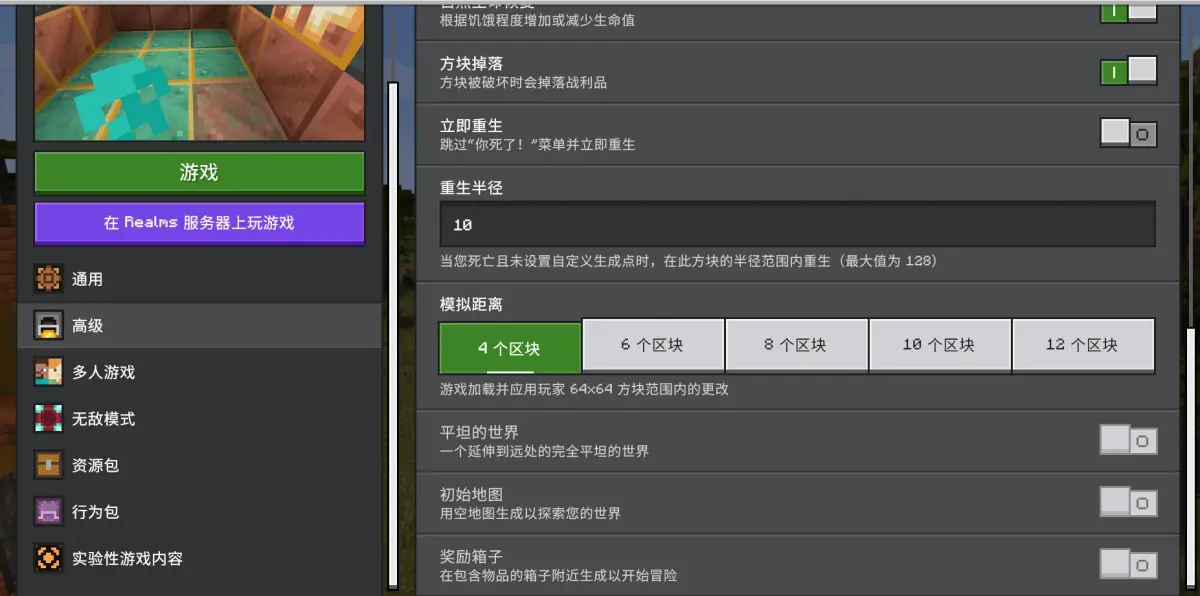Click the description 一个延伸到远处的完全平坦的世界
Viewport: 1200px width, 596px height.
tap(544, 451)
